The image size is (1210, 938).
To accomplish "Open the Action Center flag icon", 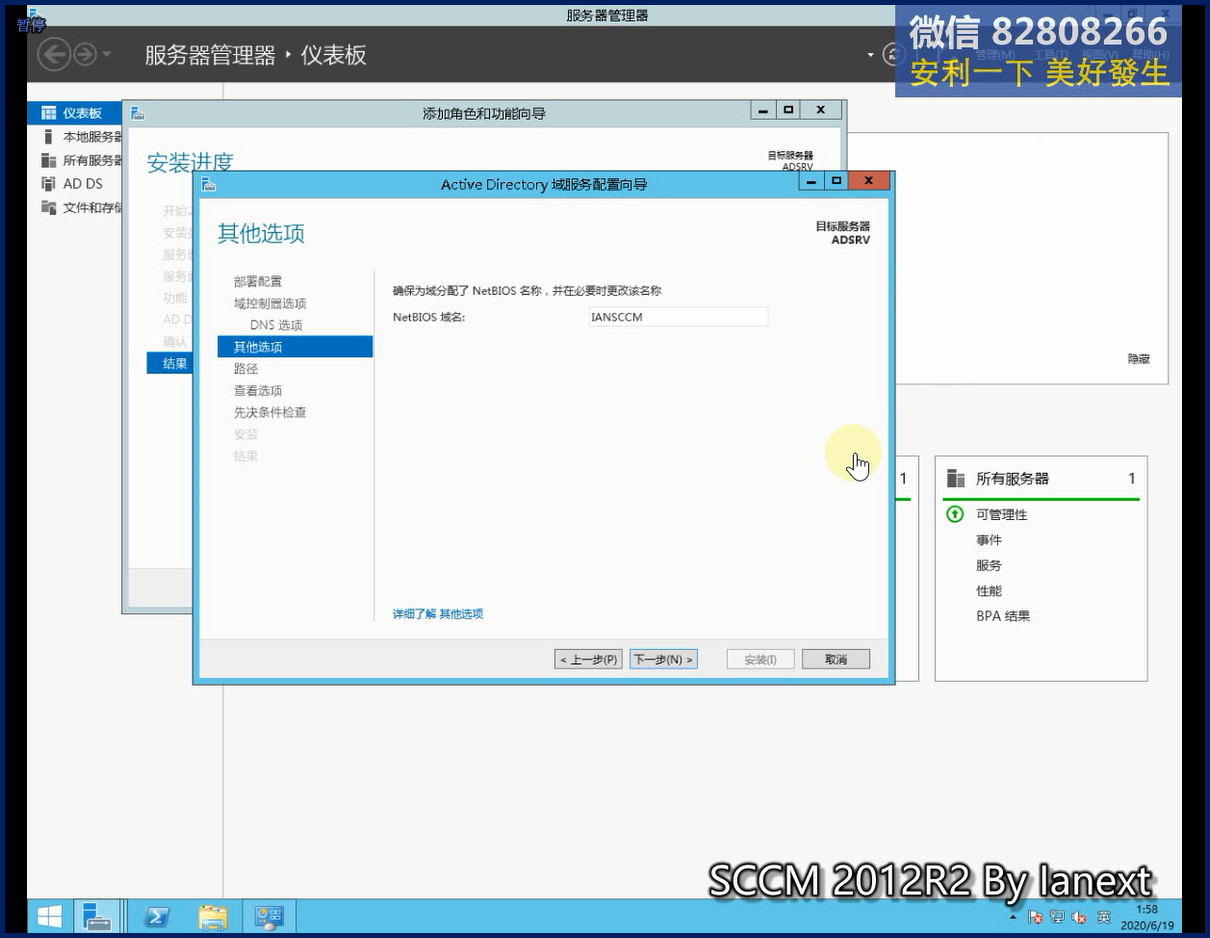I will pos(1035,917).
